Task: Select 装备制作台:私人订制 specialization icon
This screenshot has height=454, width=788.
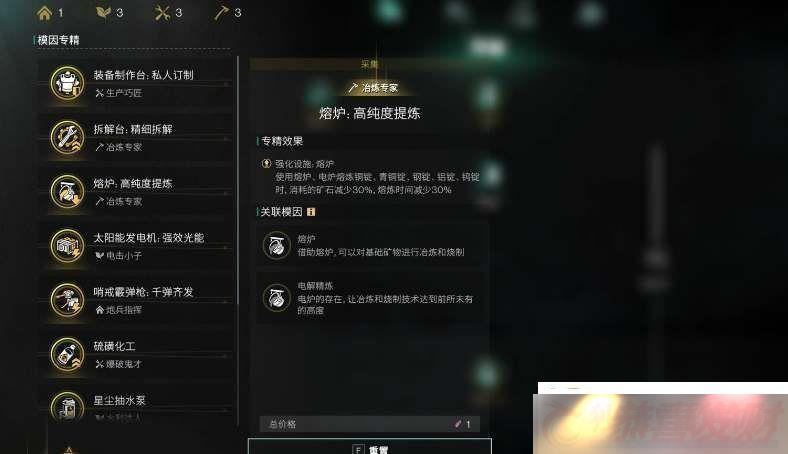Action: (x=67, y=83)
